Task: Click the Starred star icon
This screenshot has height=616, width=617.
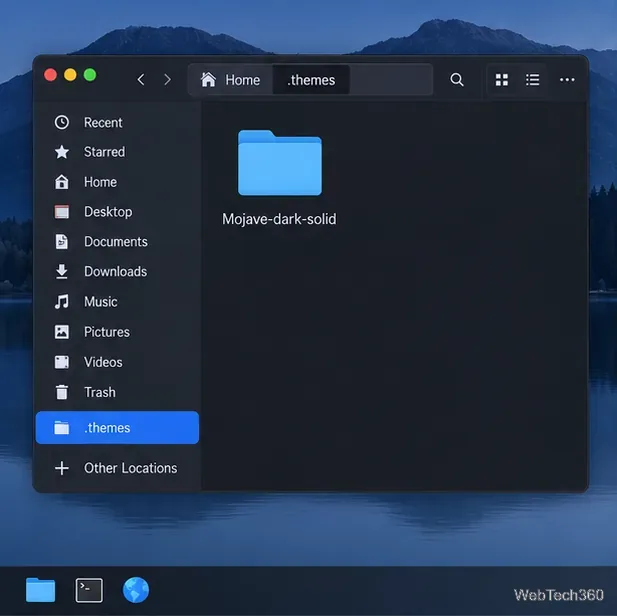Action: tap(62, 152)
